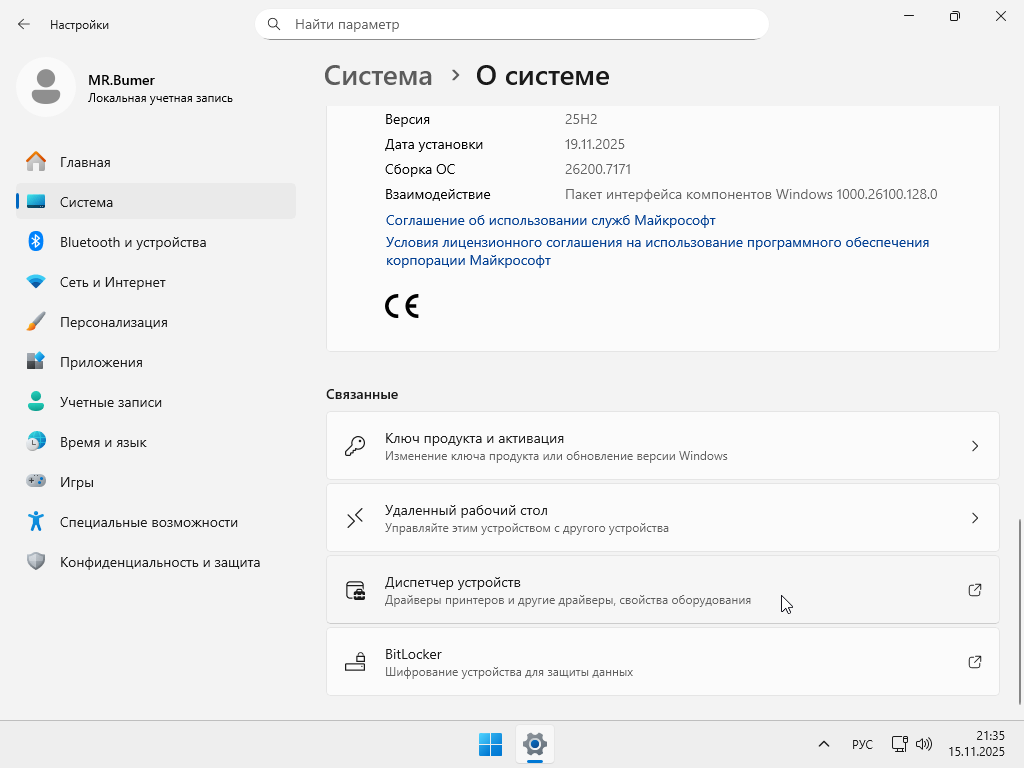Open Сеть и Интернет settings
This screenshot has height=768, width=1024.
[112, 282]
